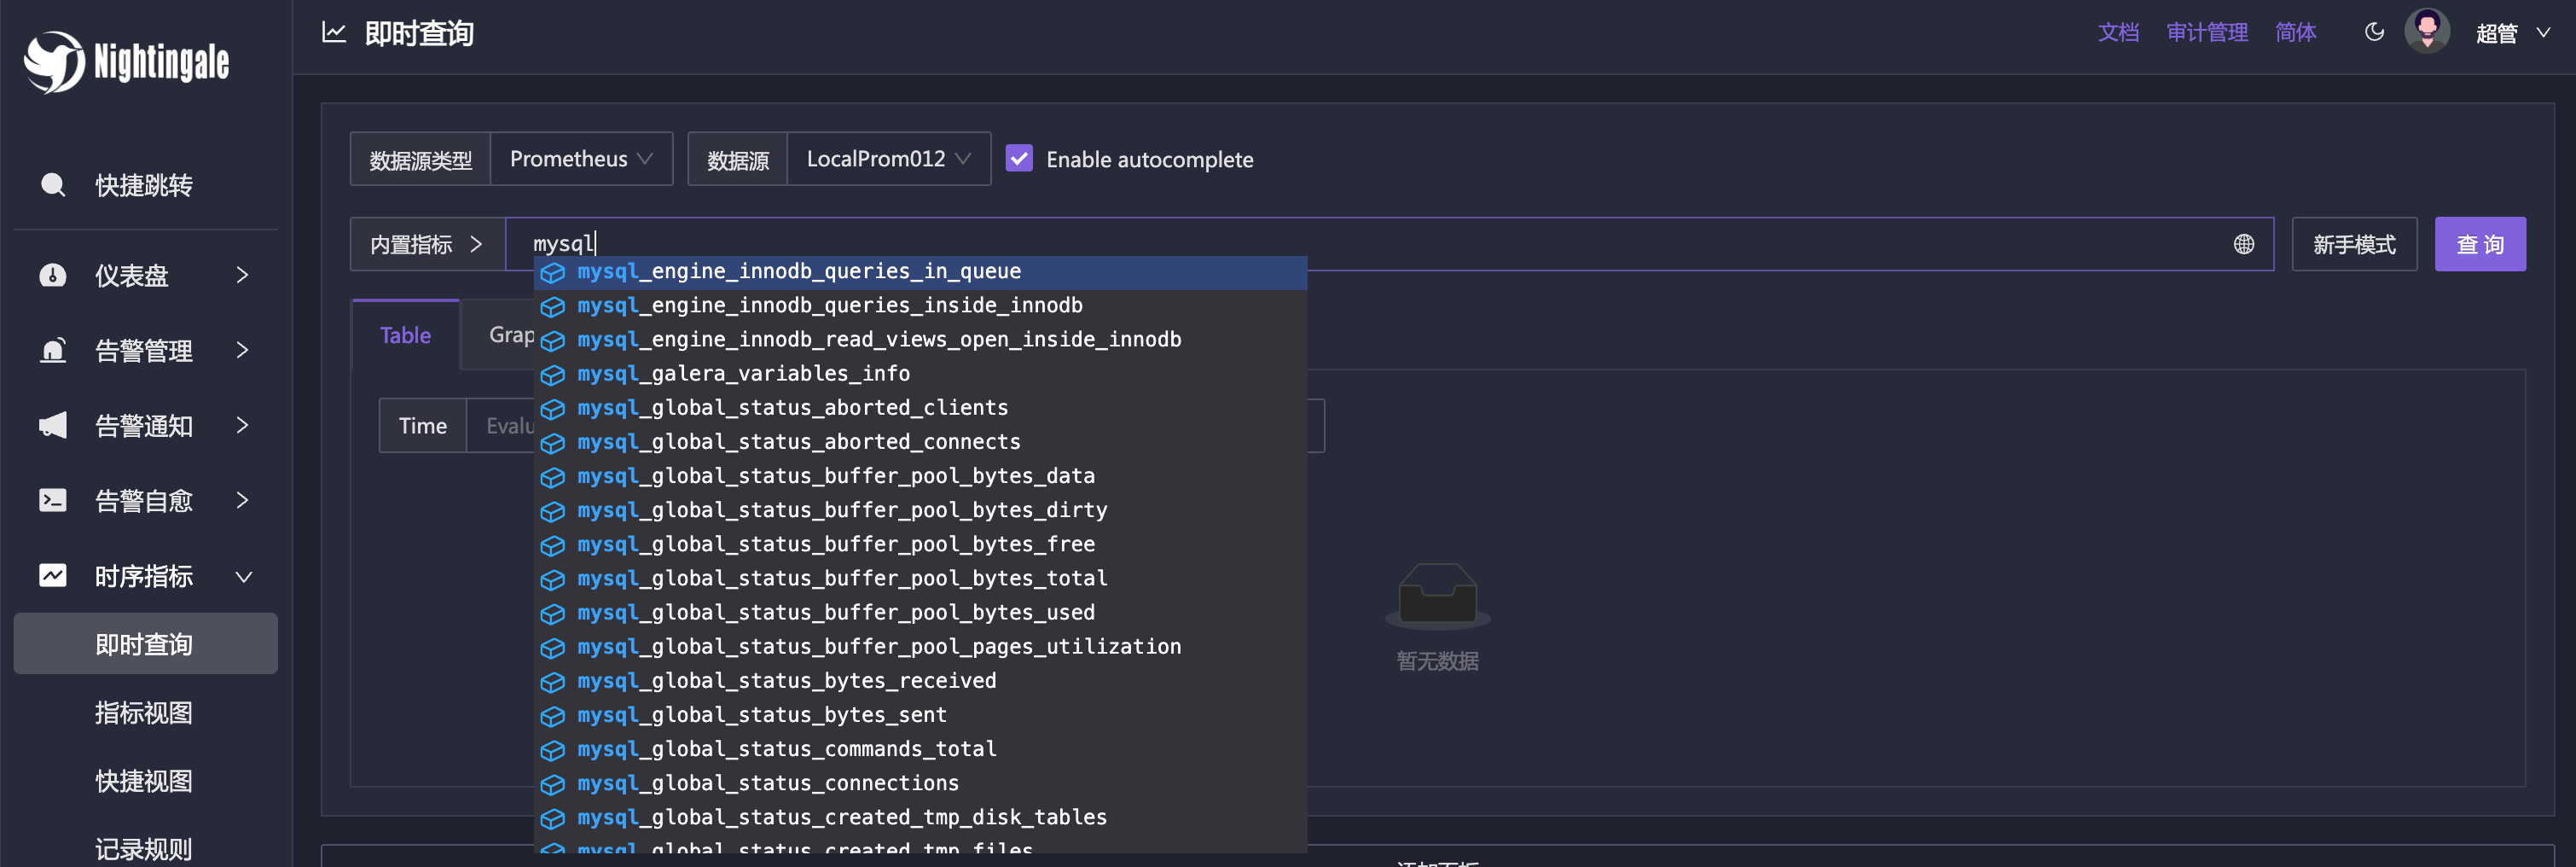This screenshot has height=867, width=2576.
Task: Click the megaphone icon for 告警通知
Action: tap(52, 425)
